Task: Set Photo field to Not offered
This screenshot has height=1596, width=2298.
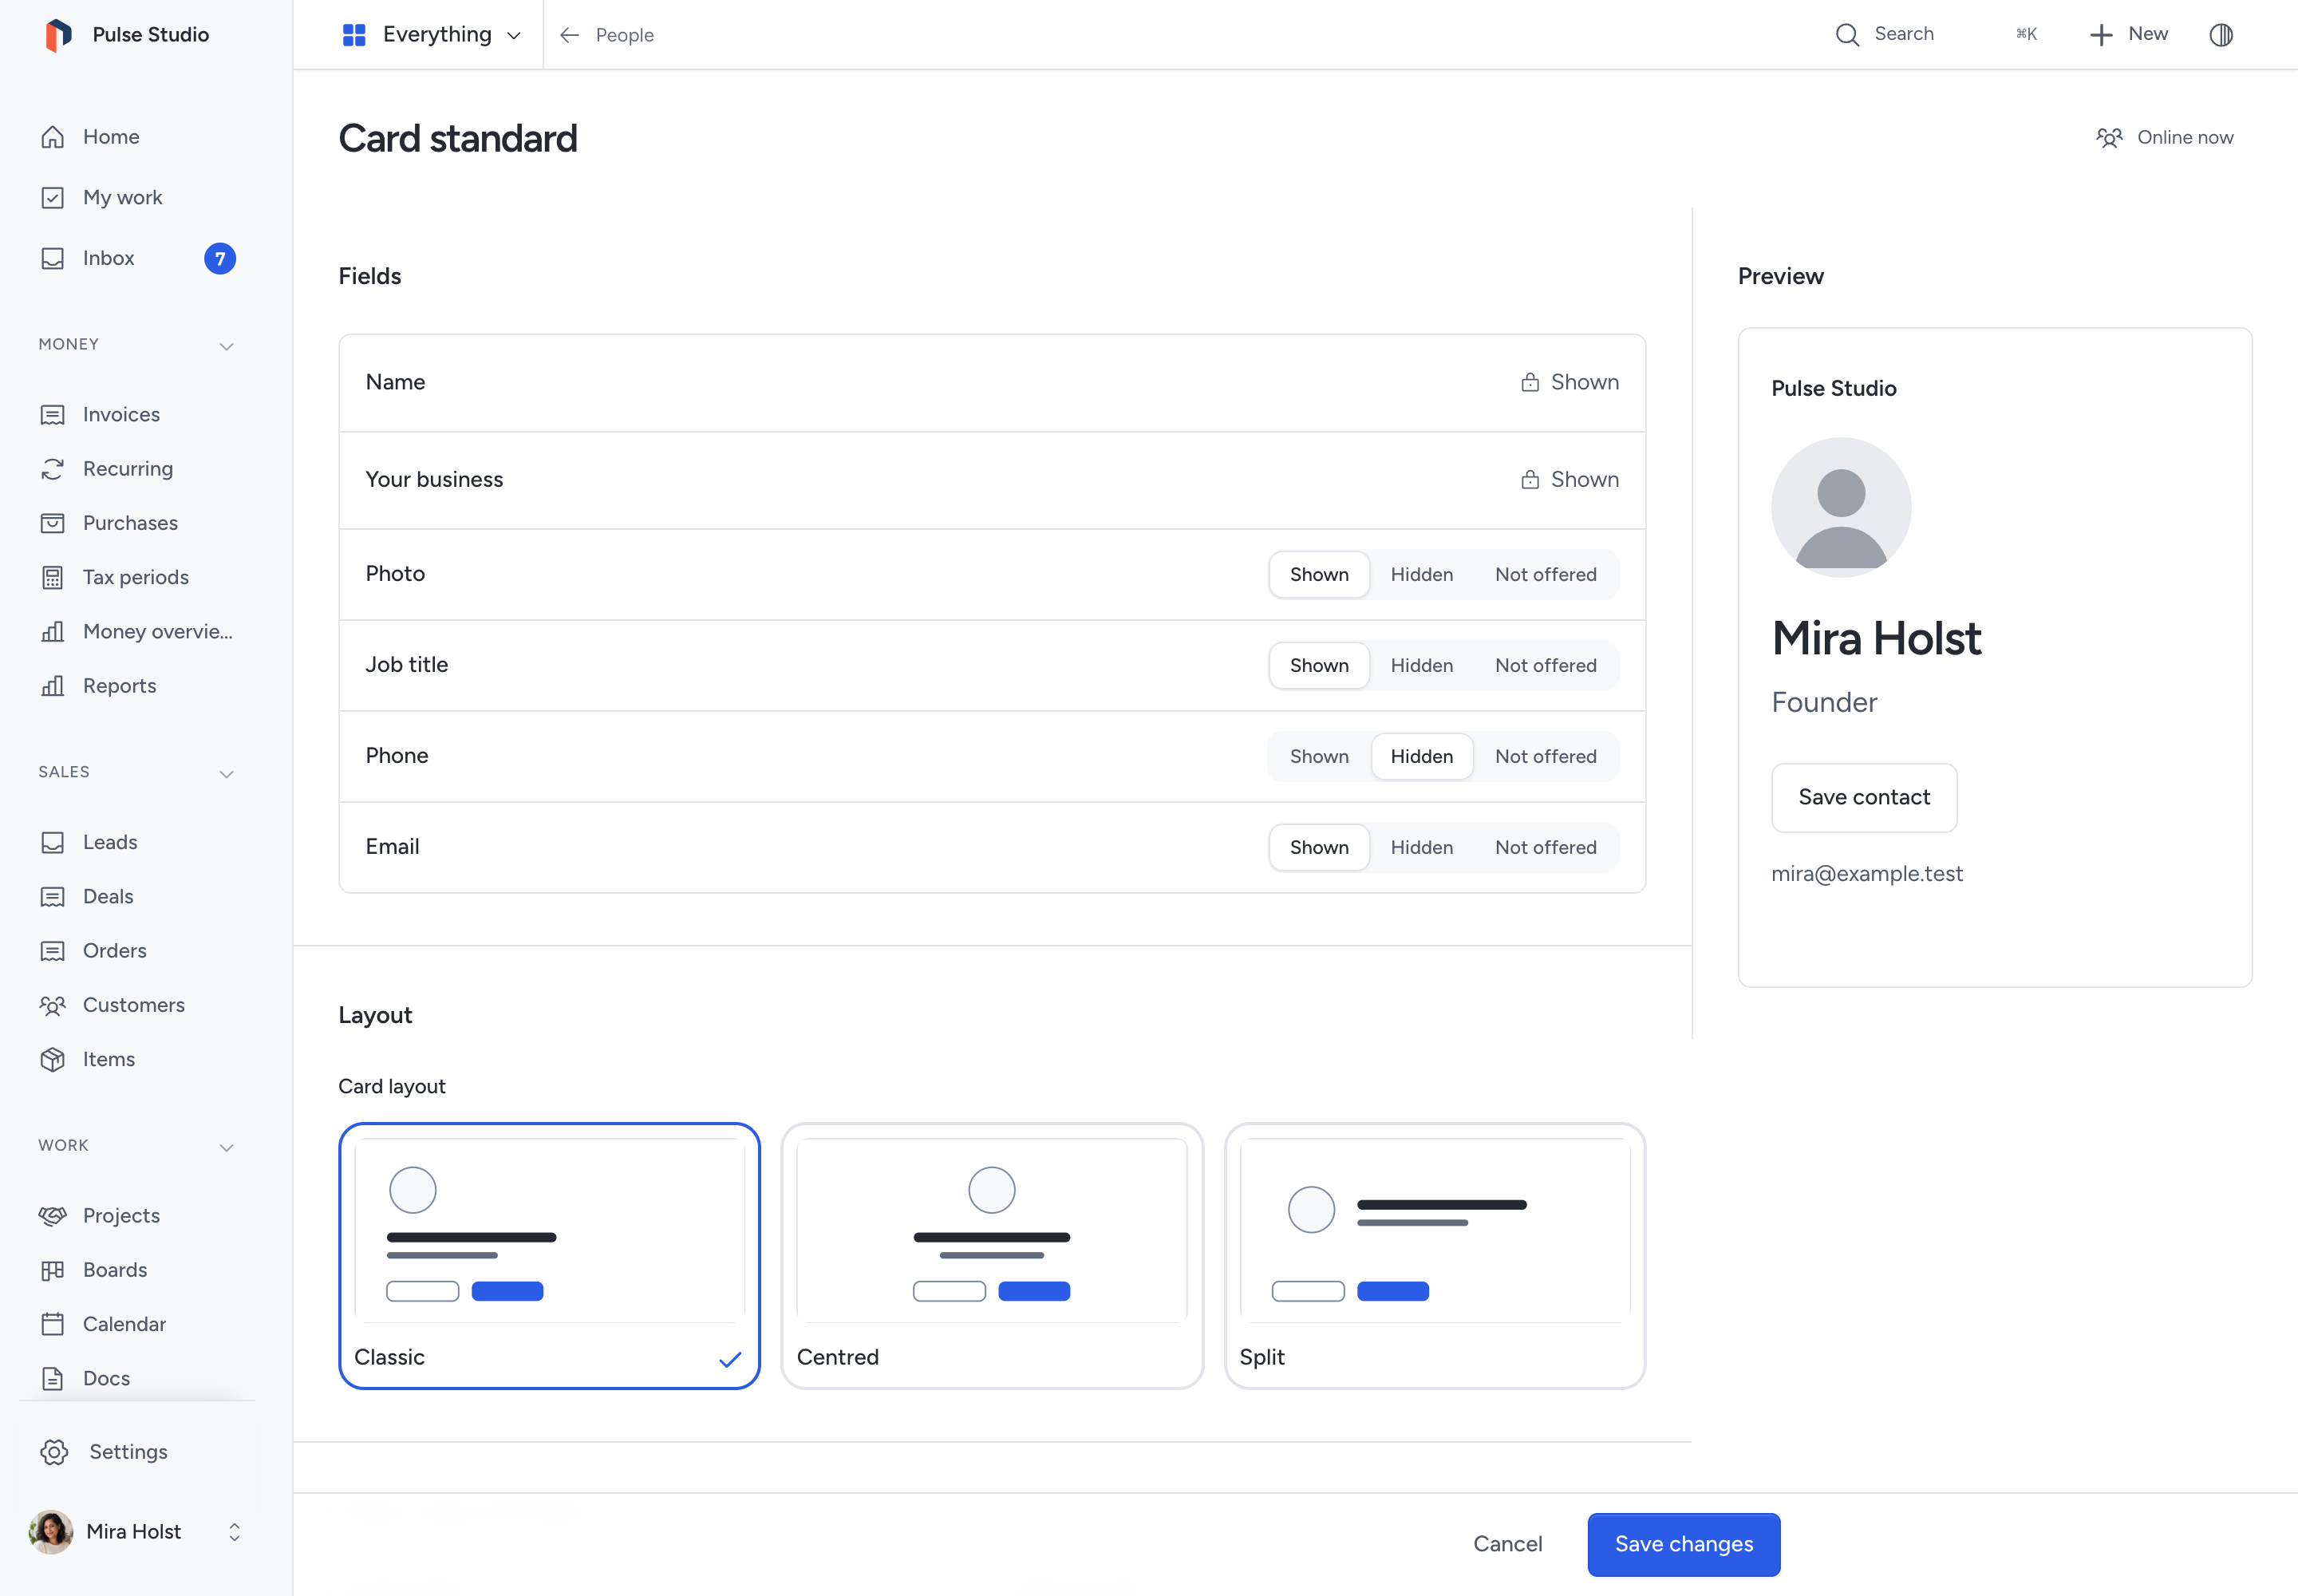Action: [x=1545, y=575]
